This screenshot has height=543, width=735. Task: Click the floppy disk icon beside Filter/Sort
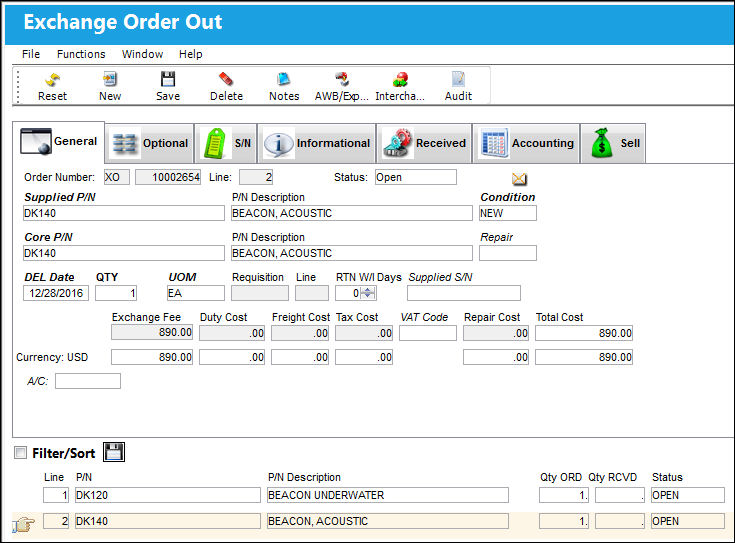pos(114,452)
